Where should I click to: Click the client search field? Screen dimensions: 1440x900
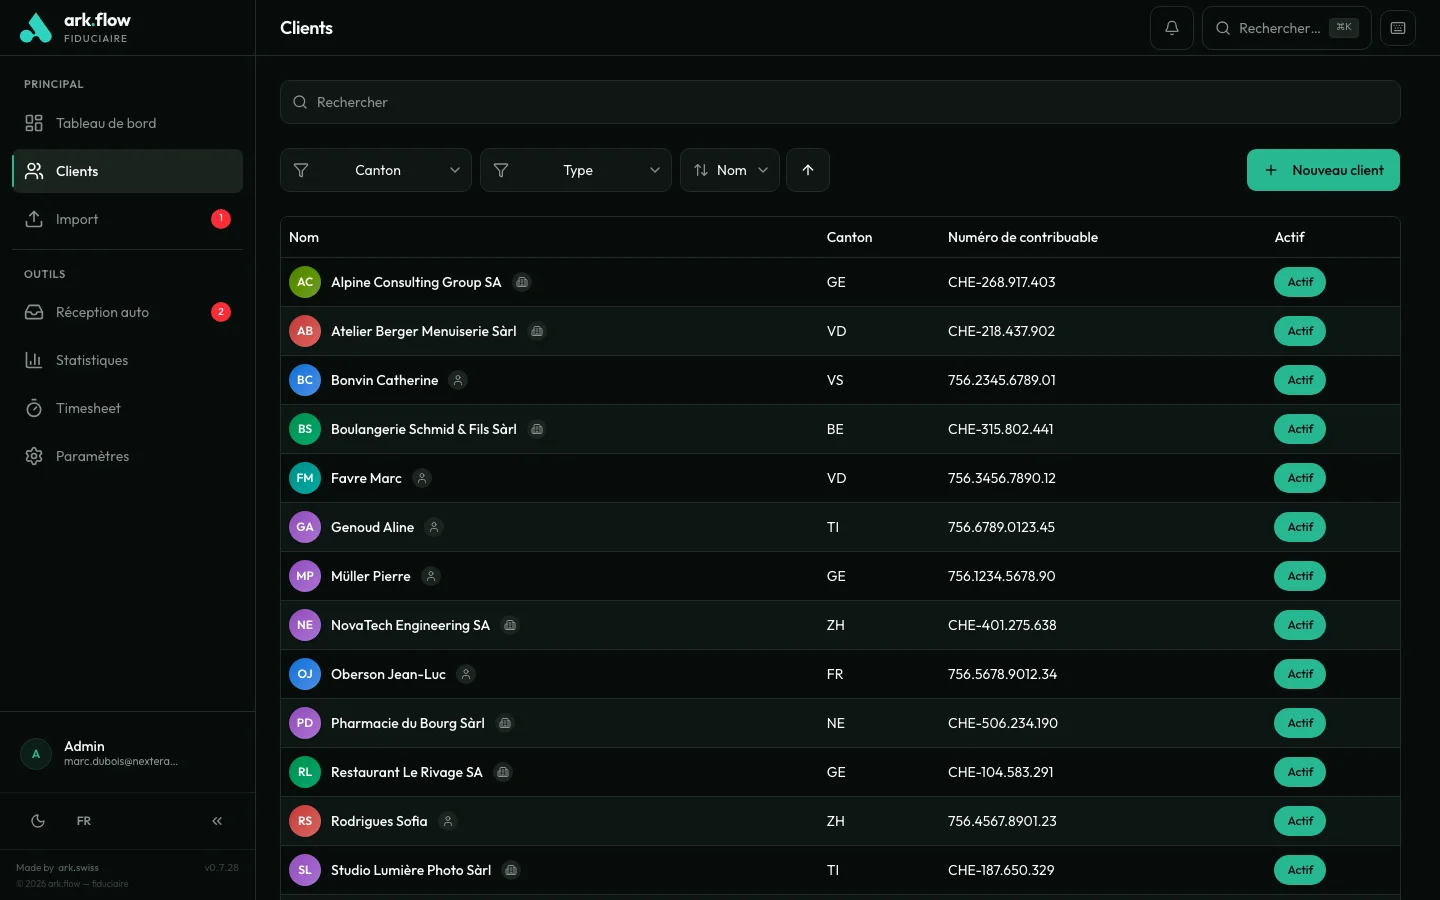click(840, 102)
